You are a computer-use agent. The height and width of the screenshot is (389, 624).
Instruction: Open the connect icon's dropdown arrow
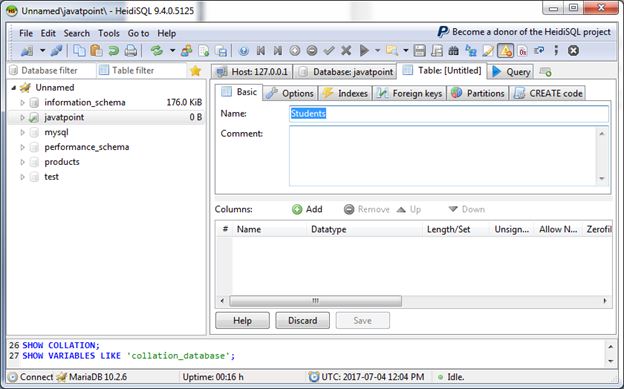click(x=42, y=51)
